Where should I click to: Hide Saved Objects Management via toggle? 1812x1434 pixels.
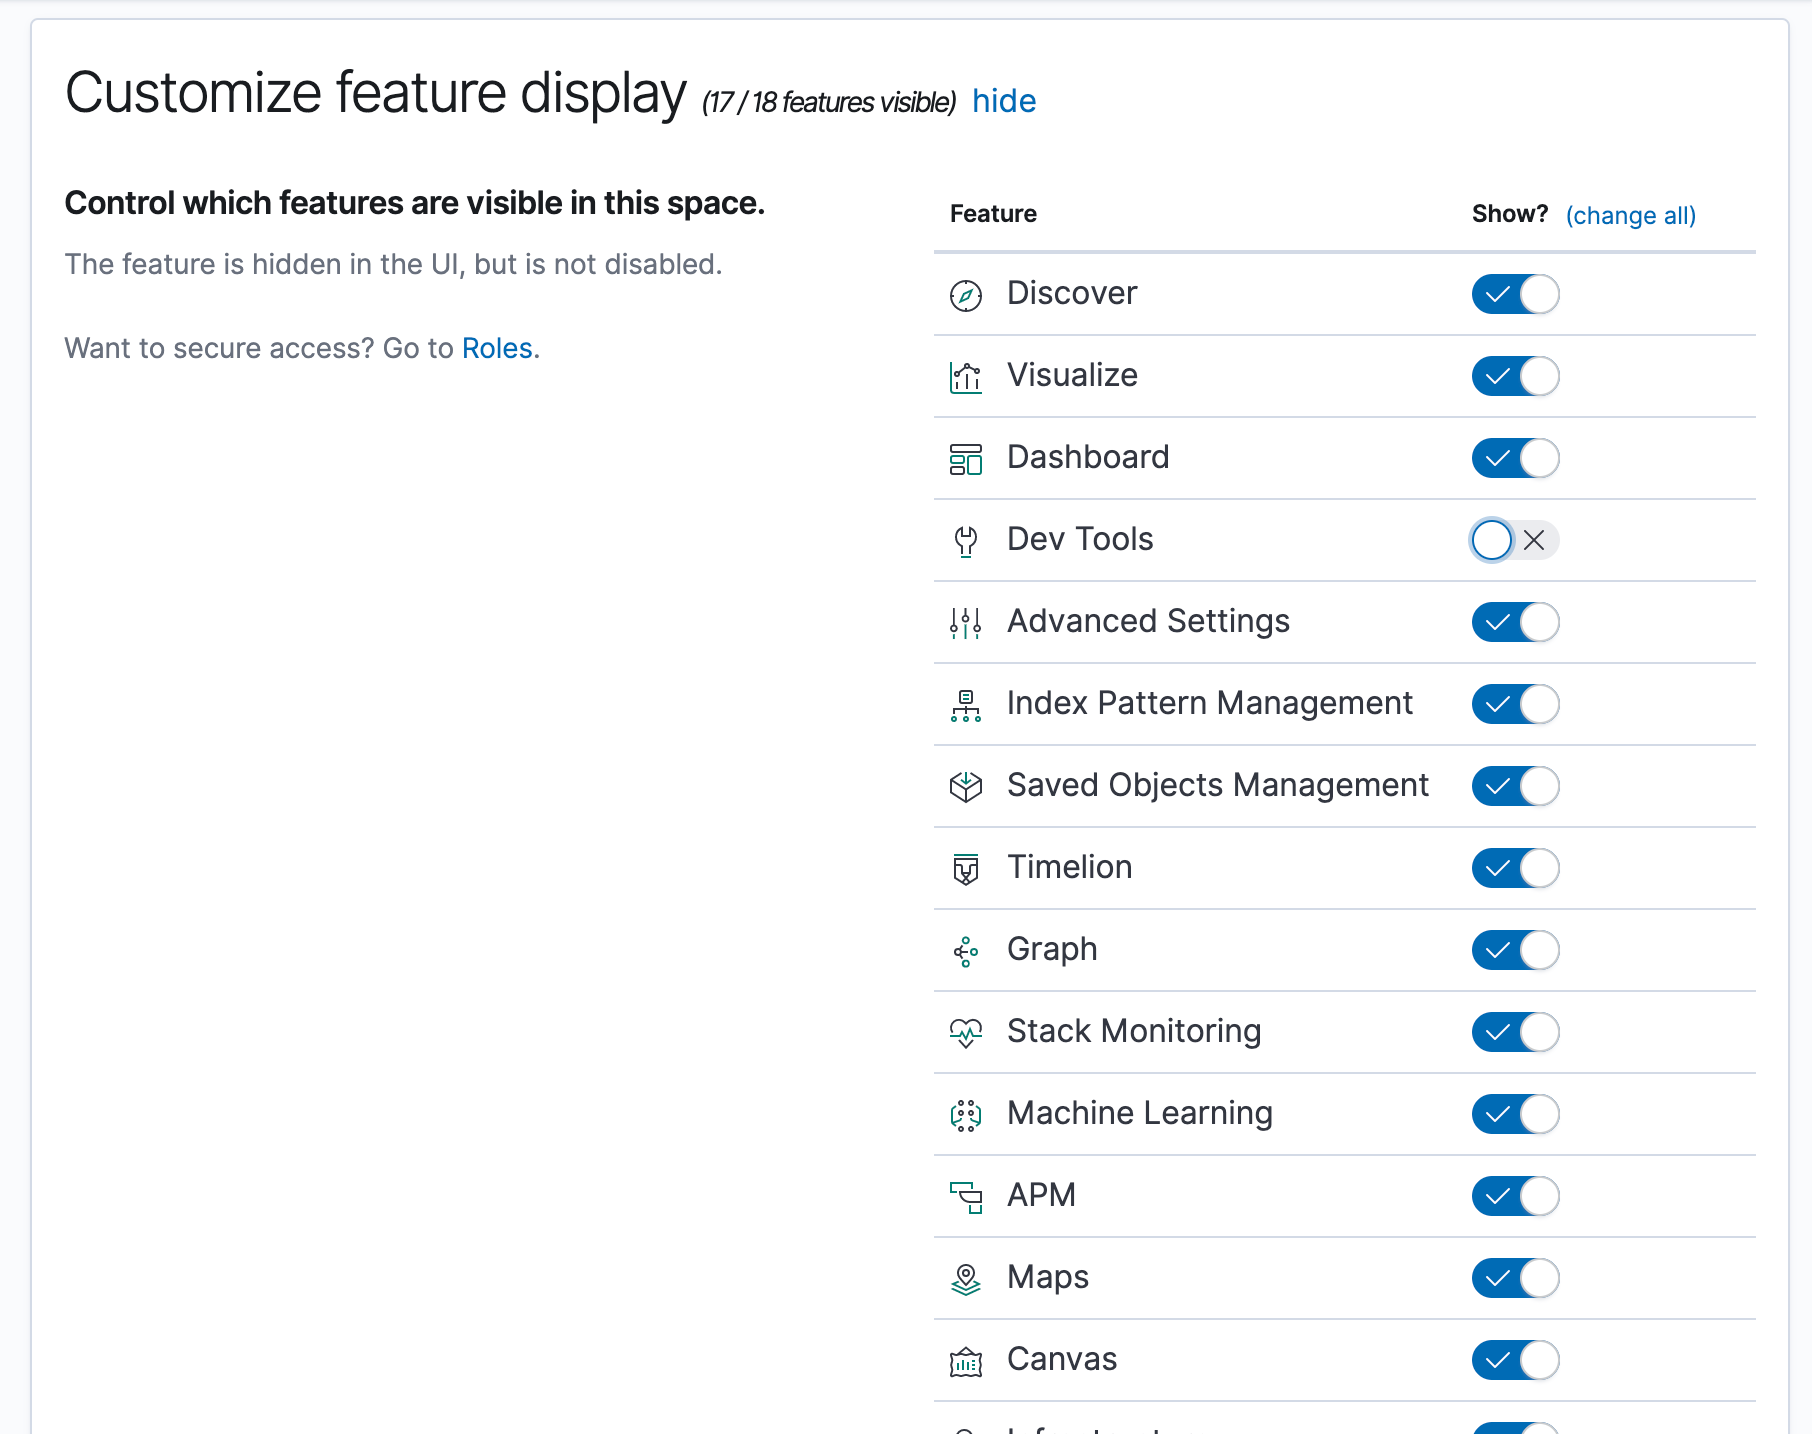point(1515,786)
